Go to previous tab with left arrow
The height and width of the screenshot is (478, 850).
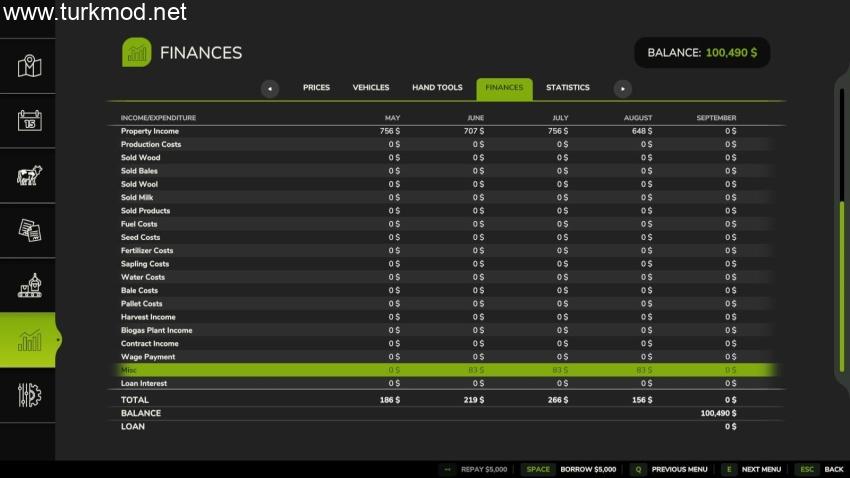click(270, 88)
